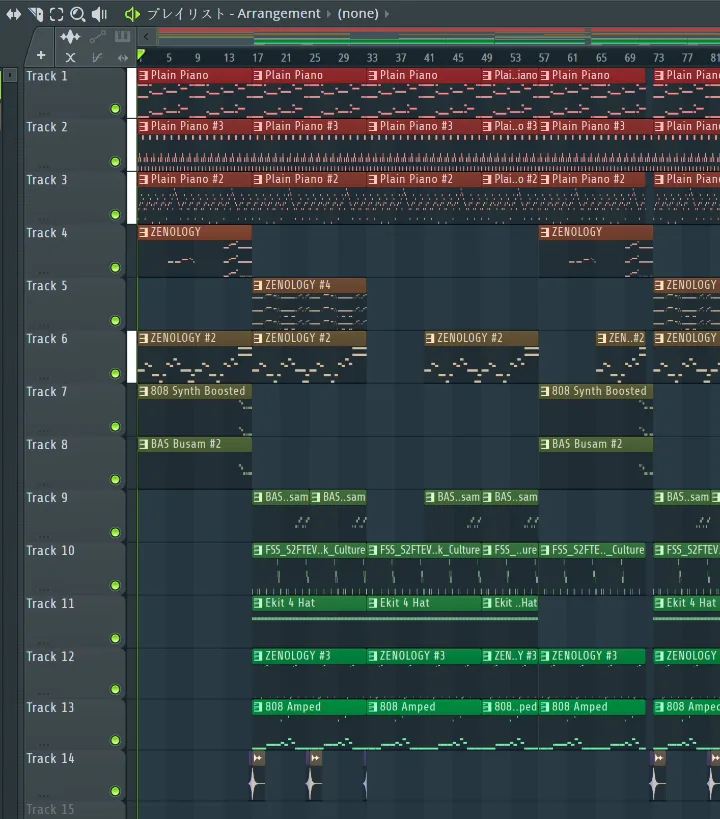The width and height of the screenshot is (720, 819).
Task: Open the ZENOLOGY #4 clip menu icon
Action: [258, 285]
